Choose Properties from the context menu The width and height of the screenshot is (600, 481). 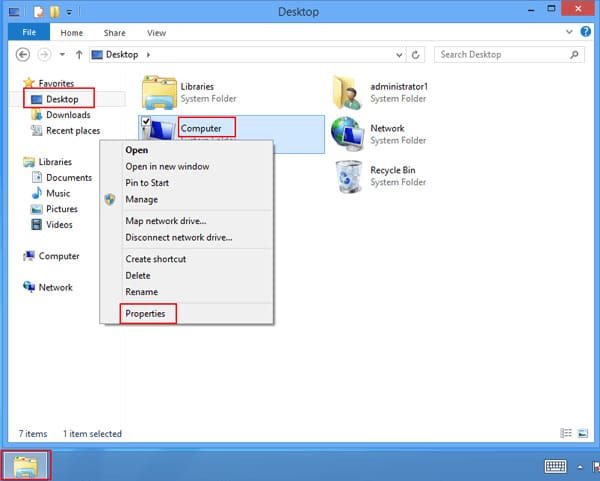145,313
